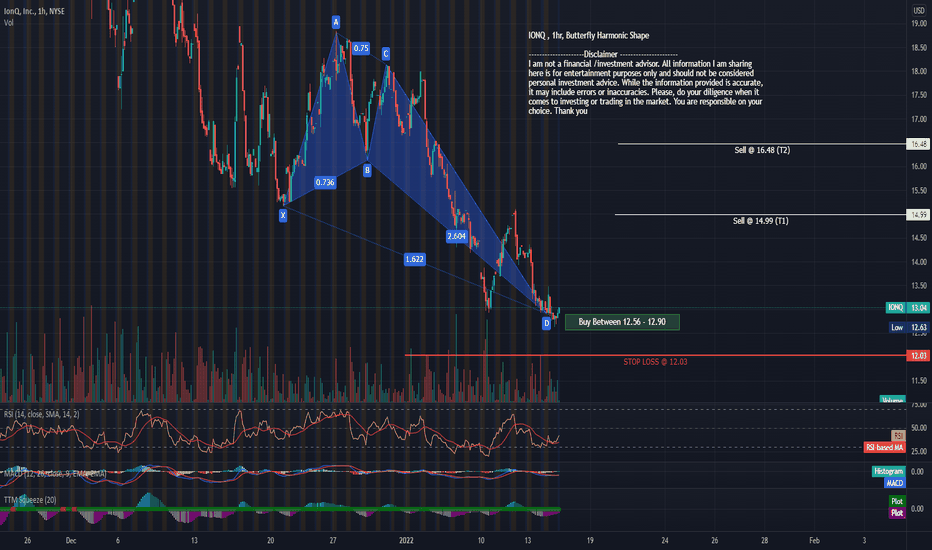The height and width of the screenshot is (550, 932).
Task: Select the STOP LOSS @ 12.03 annotation
Action: (655, 362)
